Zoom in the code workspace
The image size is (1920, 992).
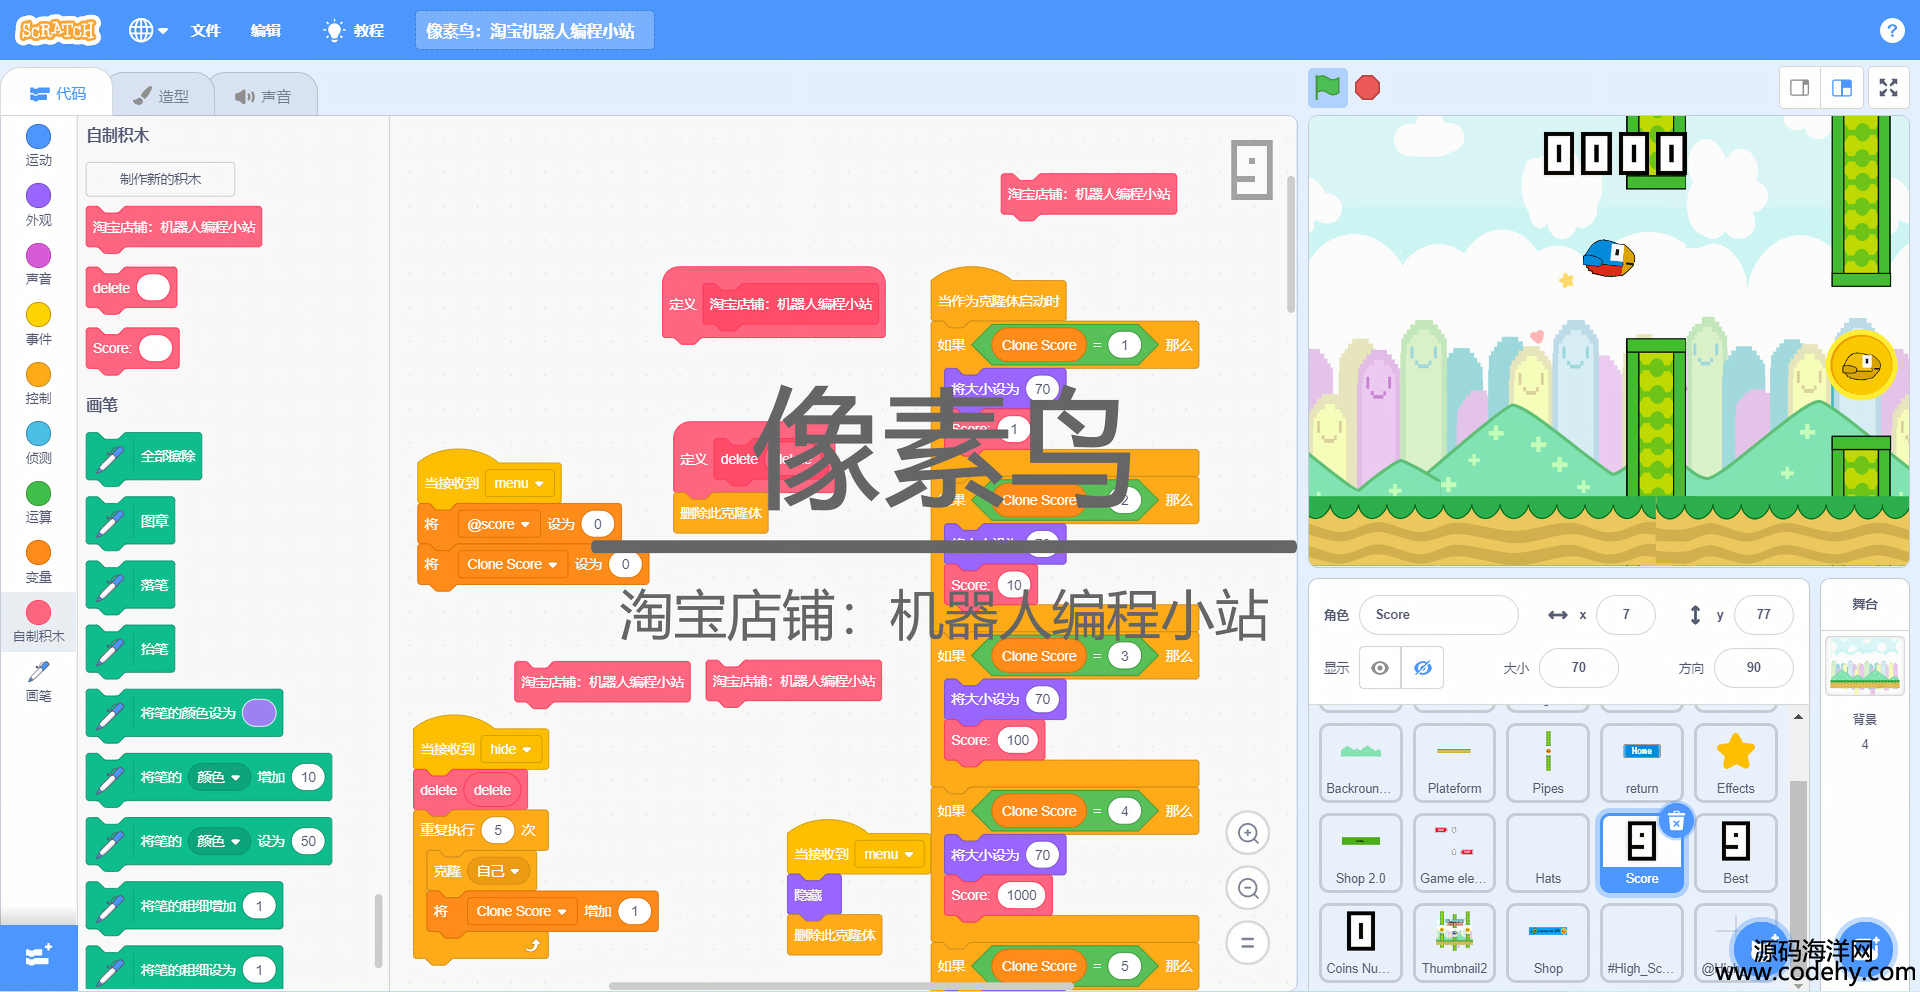coord(1248,833)
